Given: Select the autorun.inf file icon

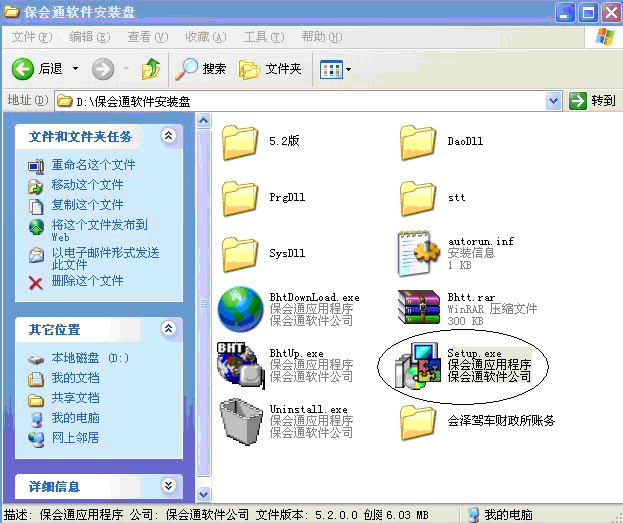Looking at the screenshot, I should 418,253.
